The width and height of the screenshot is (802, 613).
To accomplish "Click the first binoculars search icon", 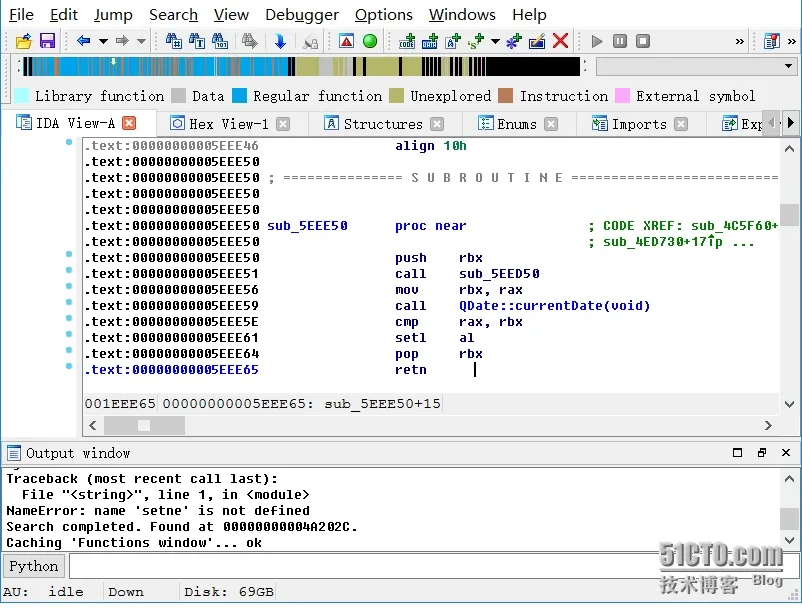I will [173, 41].
